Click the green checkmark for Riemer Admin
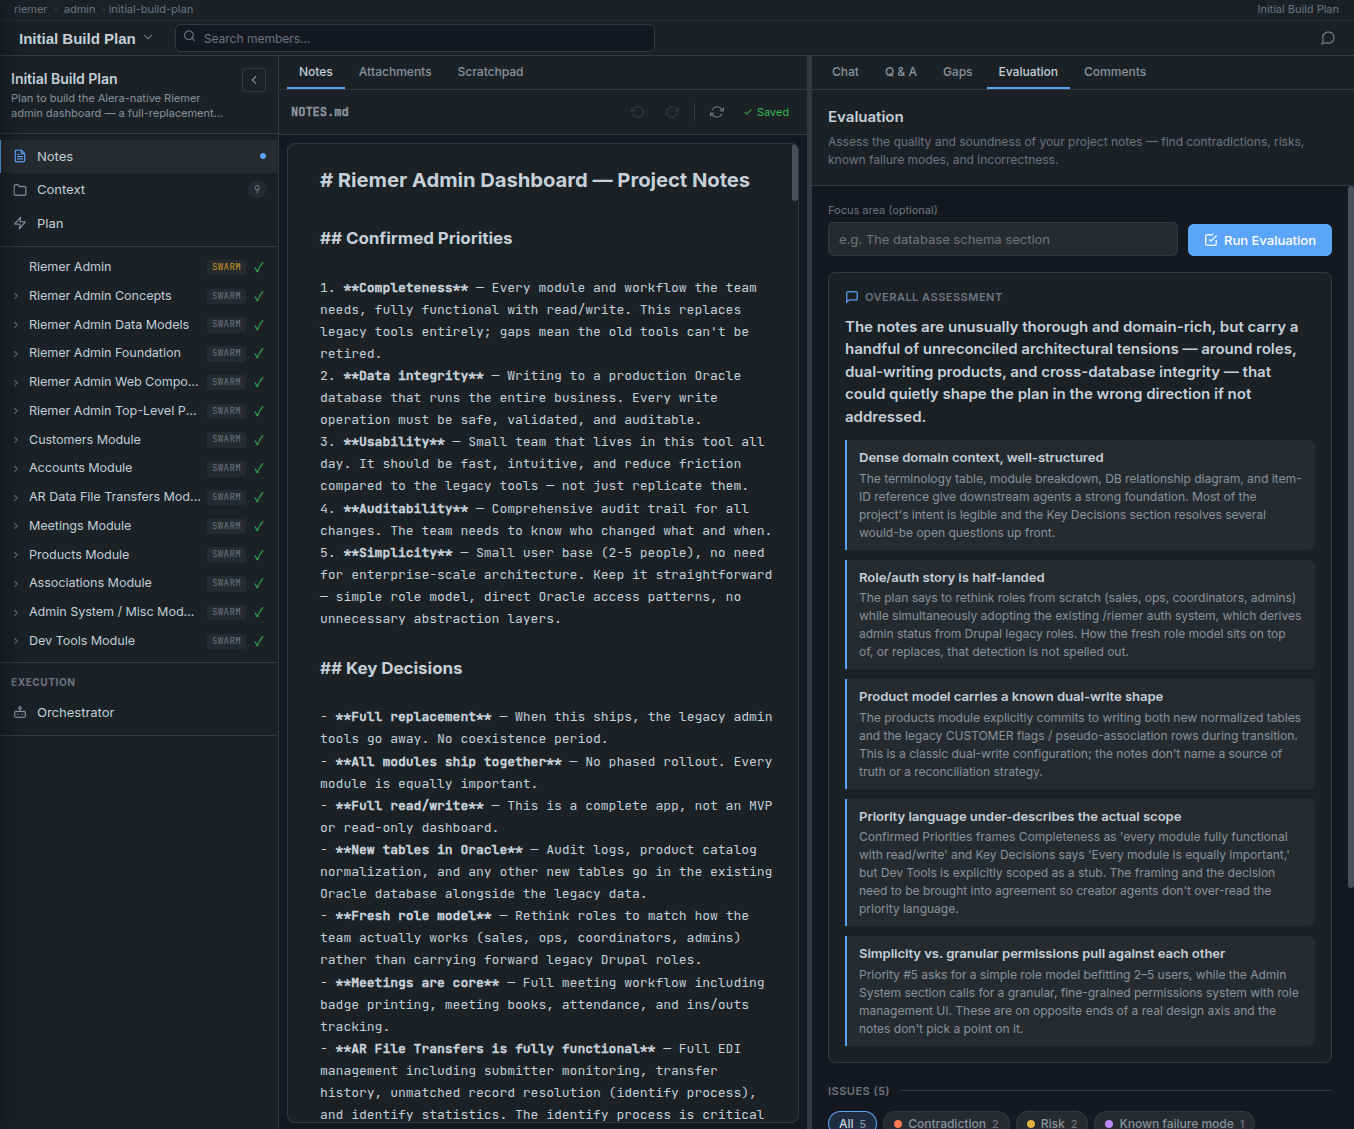Image resolution: width=1354 pixels, height=1129 pixels. coord(259,267)
